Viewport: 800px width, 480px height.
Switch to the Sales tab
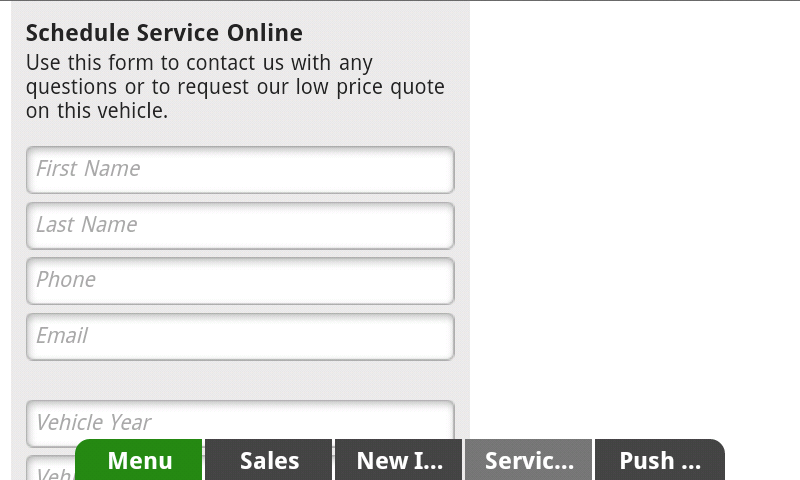coord(269,460)
